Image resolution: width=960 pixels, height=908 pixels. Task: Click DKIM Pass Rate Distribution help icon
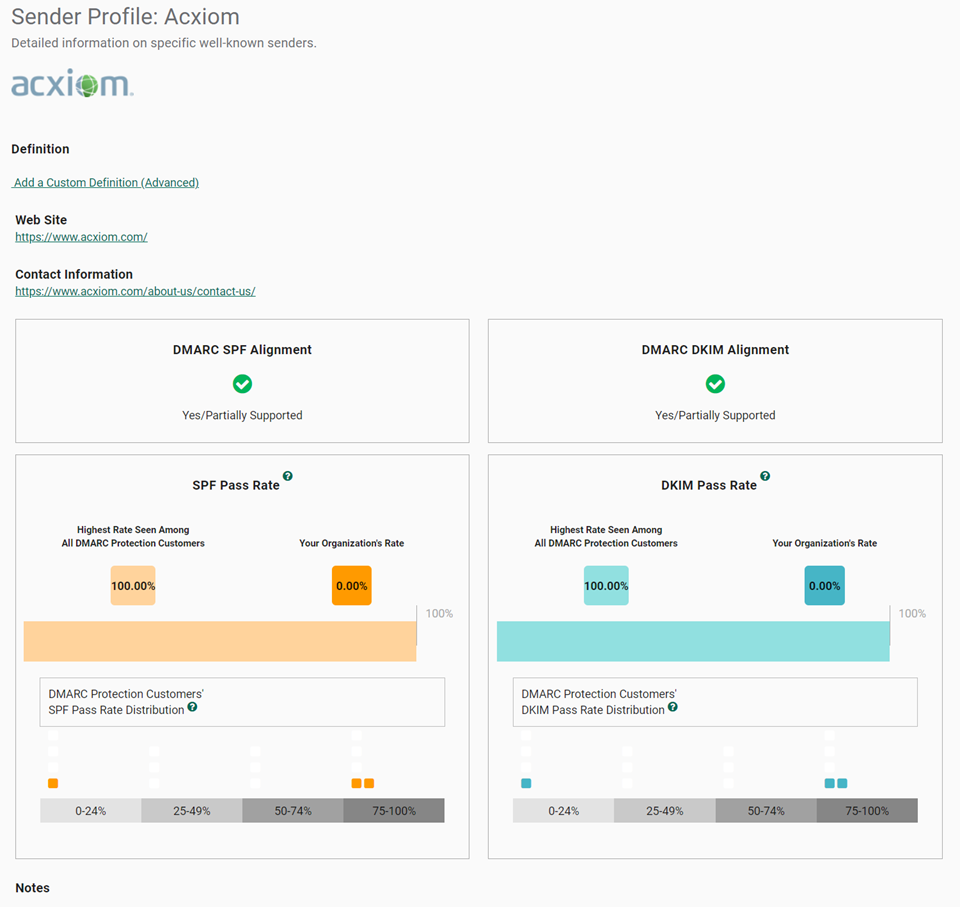click(673, 707)
